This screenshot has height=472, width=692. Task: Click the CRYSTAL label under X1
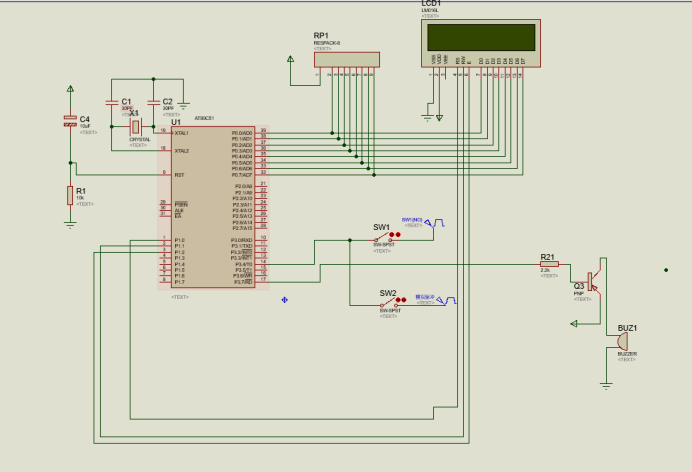140,140
